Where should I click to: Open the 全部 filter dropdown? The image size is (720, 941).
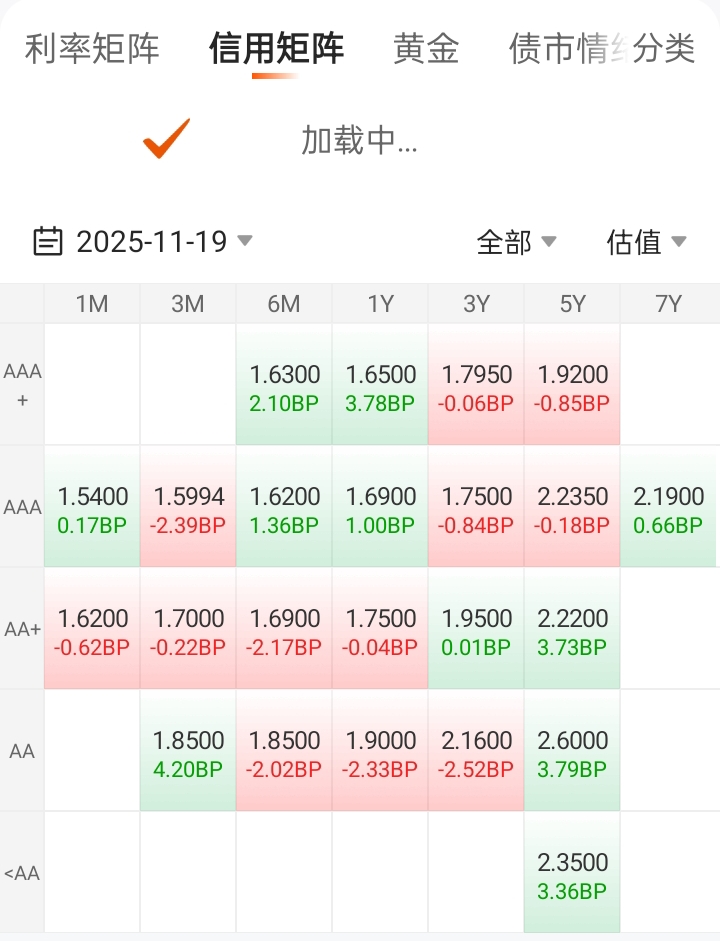(x=516, y=241)
